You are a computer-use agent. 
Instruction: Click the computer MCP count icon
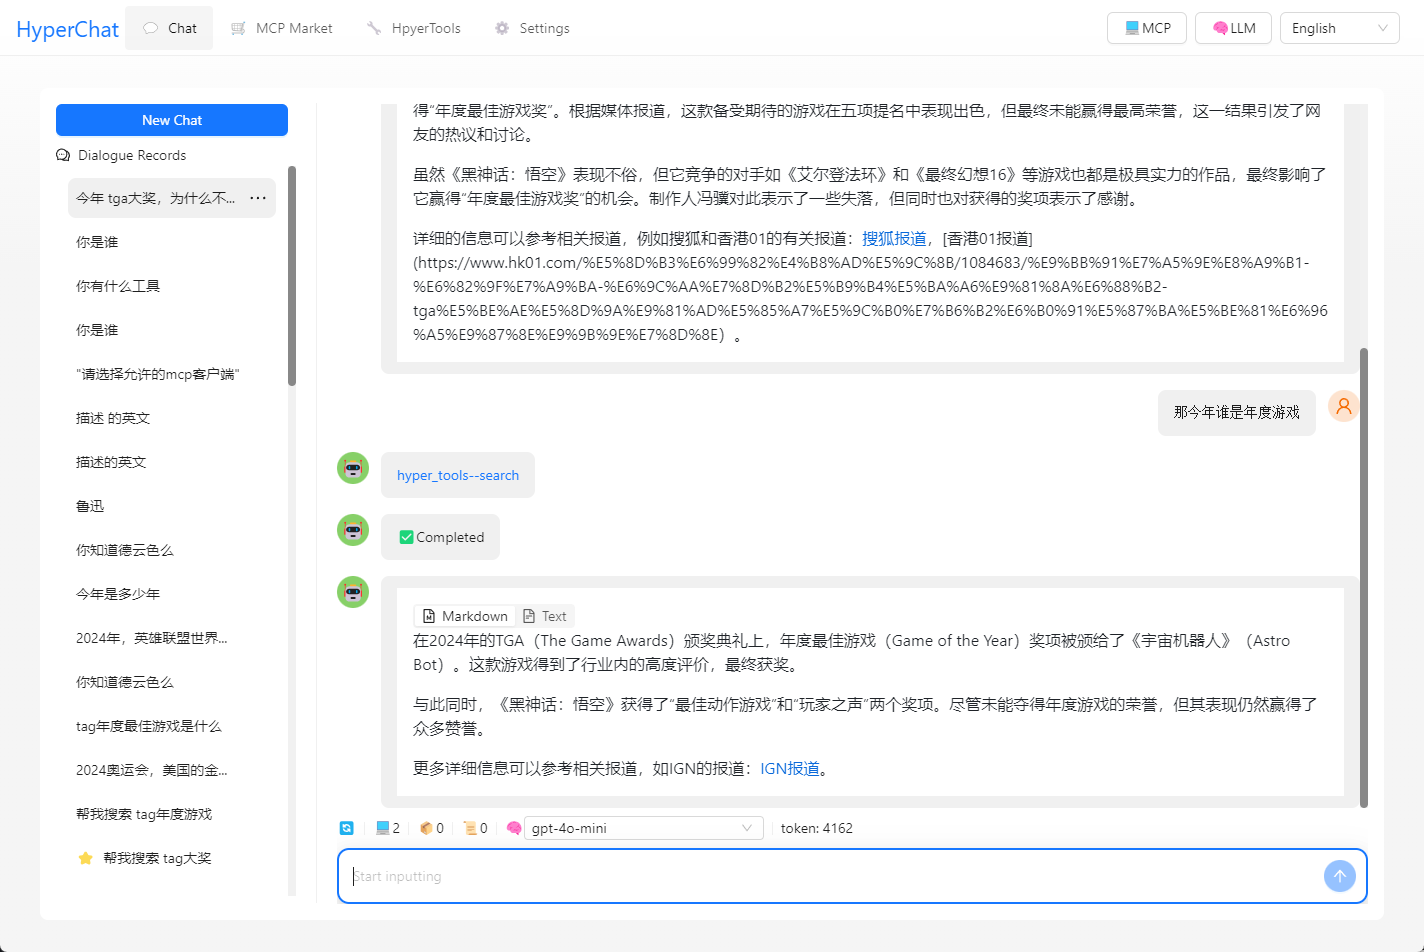tap(382, 828)
